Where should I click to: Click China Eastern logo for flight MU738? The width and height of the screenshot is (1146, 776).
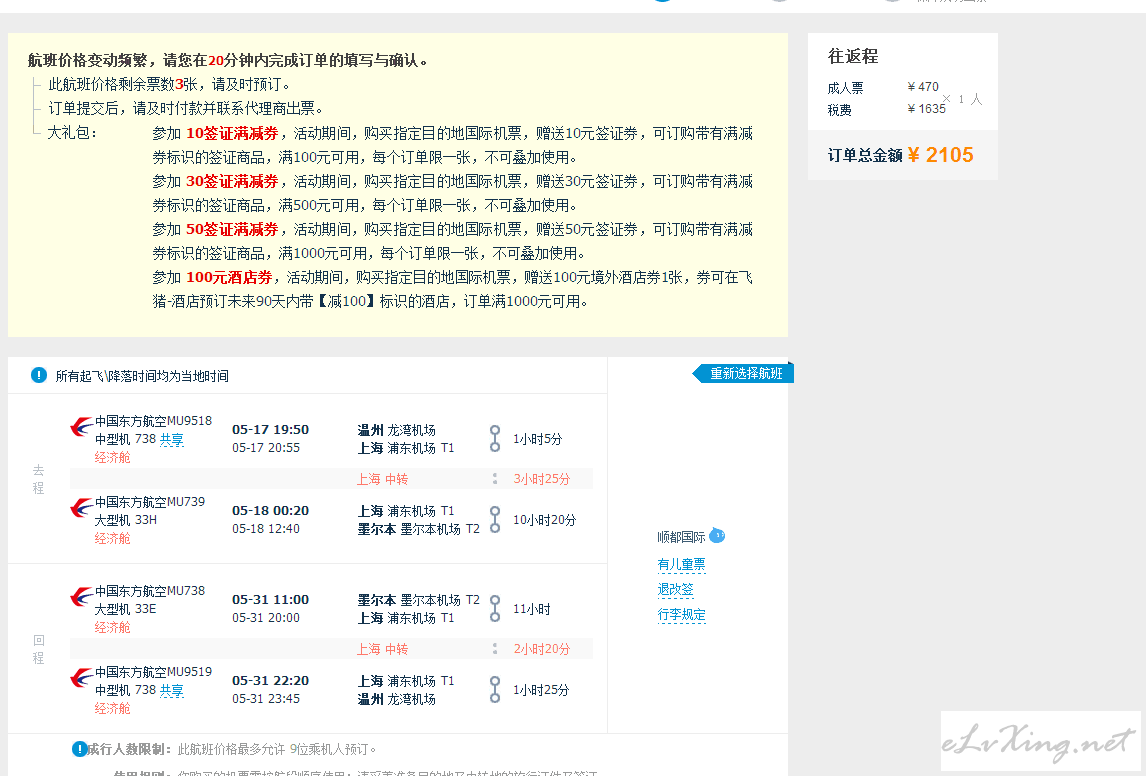[x=81, y=596]
